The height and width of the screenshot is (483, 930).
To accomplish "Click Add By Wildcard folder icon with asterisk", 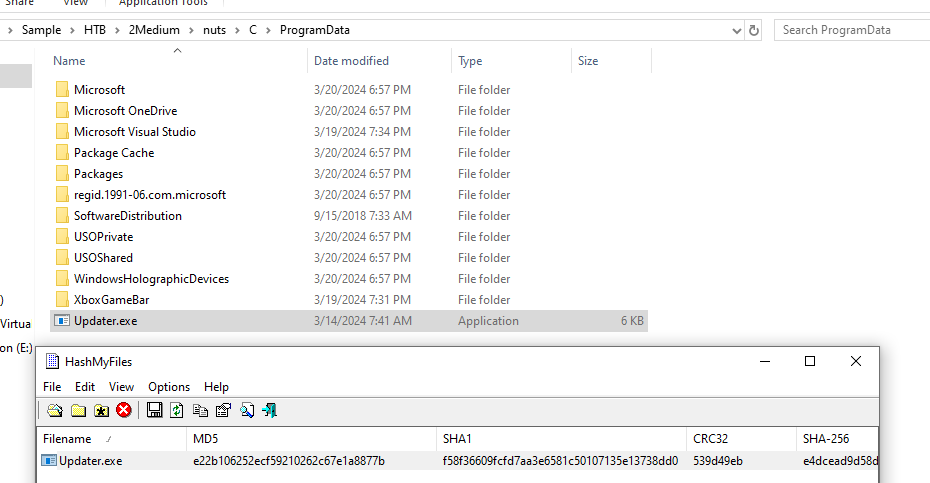I will point(101,410).
